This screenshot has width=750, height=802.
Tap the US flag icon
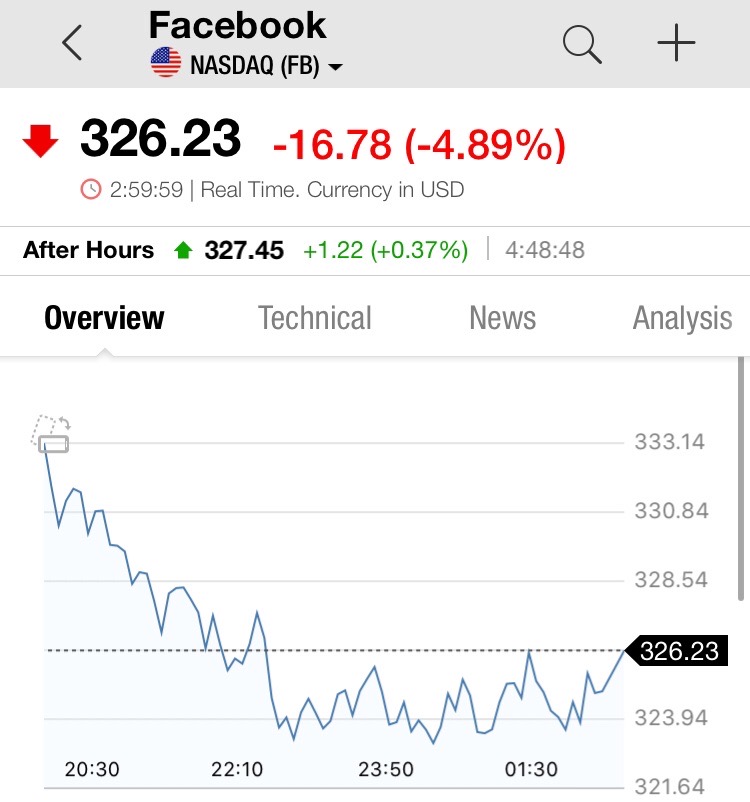click(165, 66)
